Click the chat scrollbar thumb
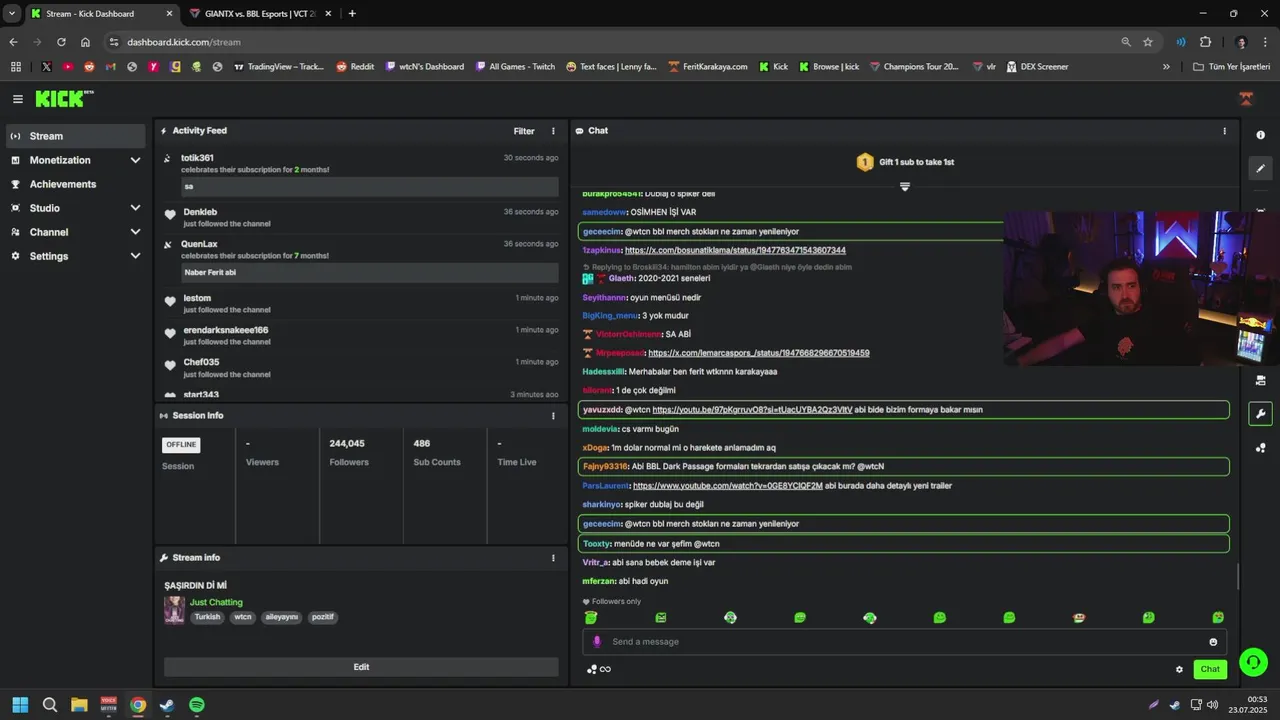The height and width of the screenshot is (720, 1280). coord(1239,577)
